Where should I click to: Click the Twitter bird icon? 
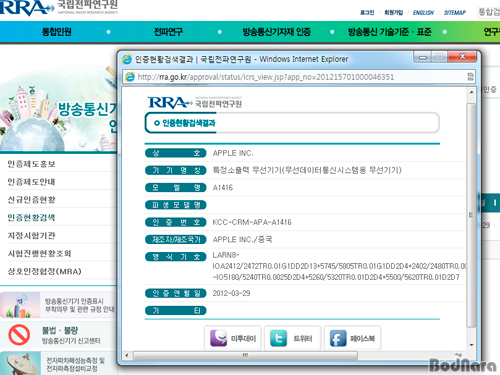click(278, 338)
